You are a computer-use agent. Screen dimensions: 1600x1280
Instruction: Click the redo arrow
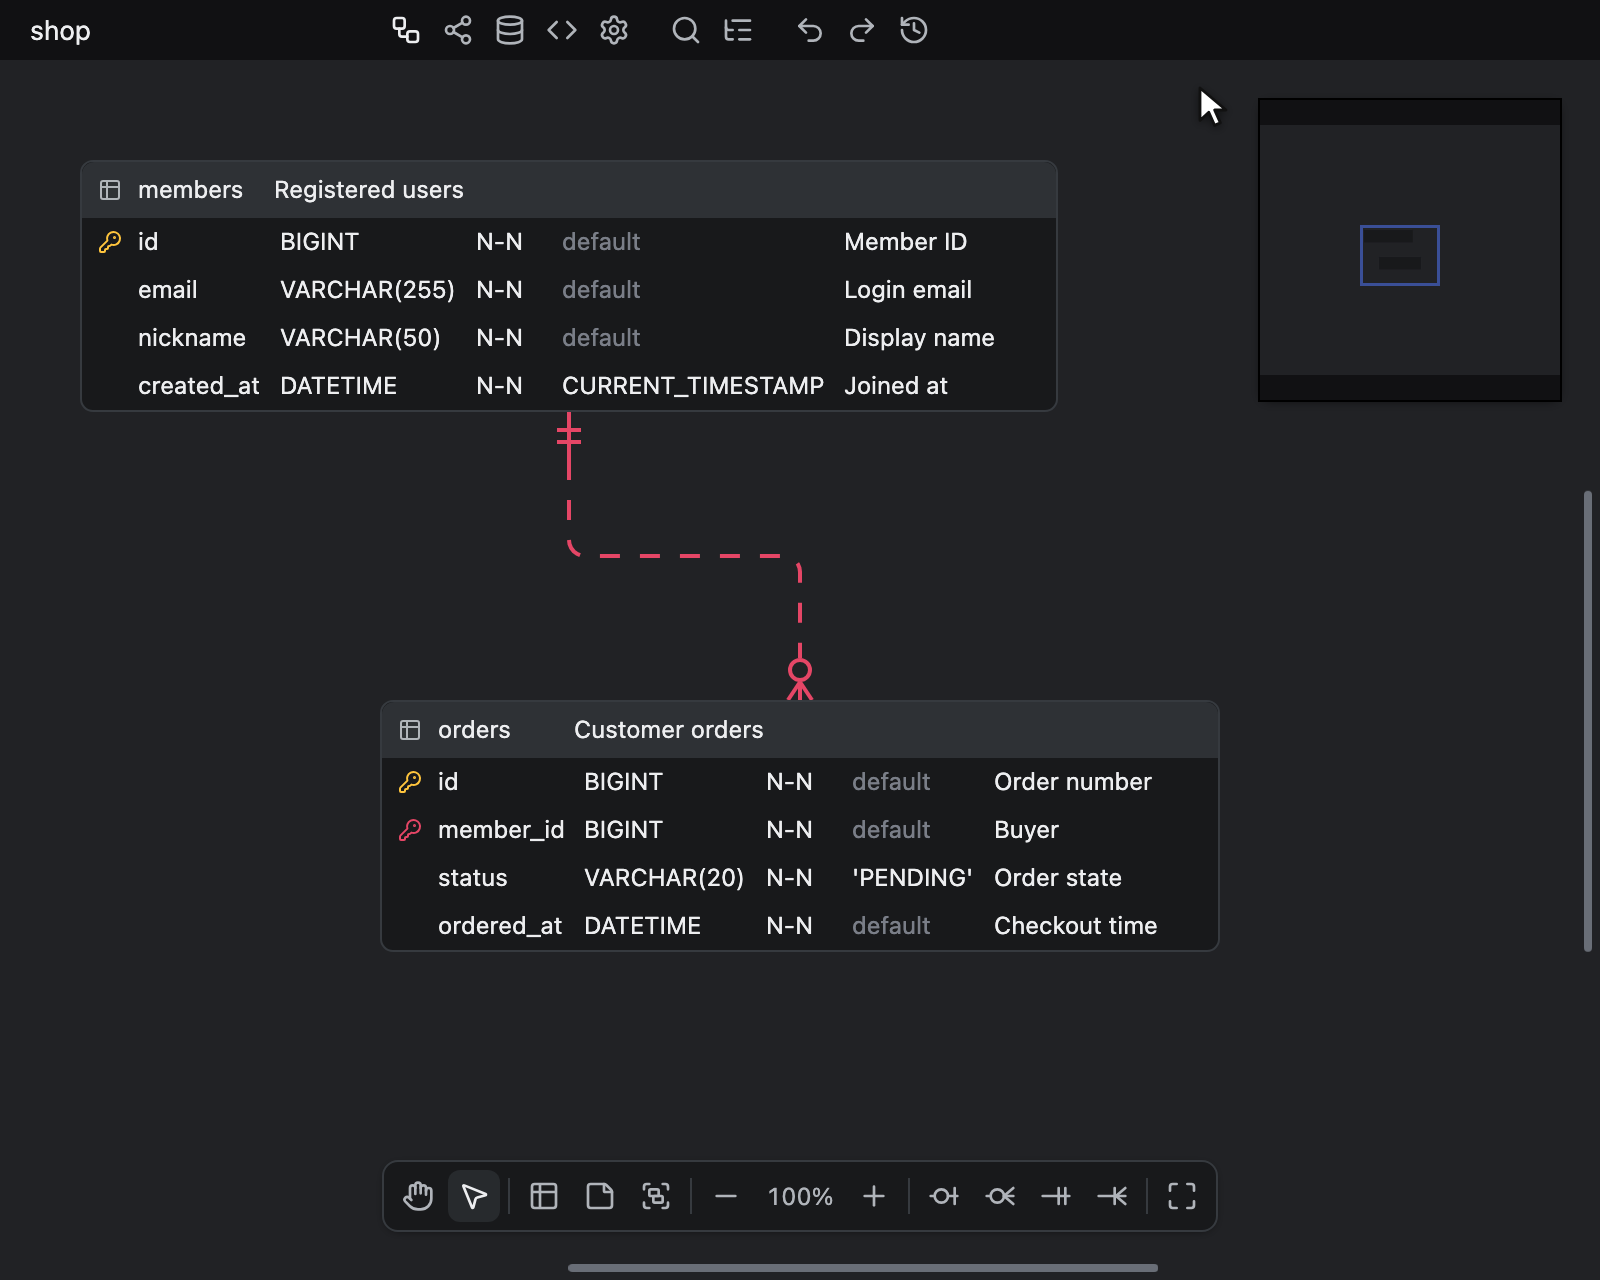tap(862, 30)
